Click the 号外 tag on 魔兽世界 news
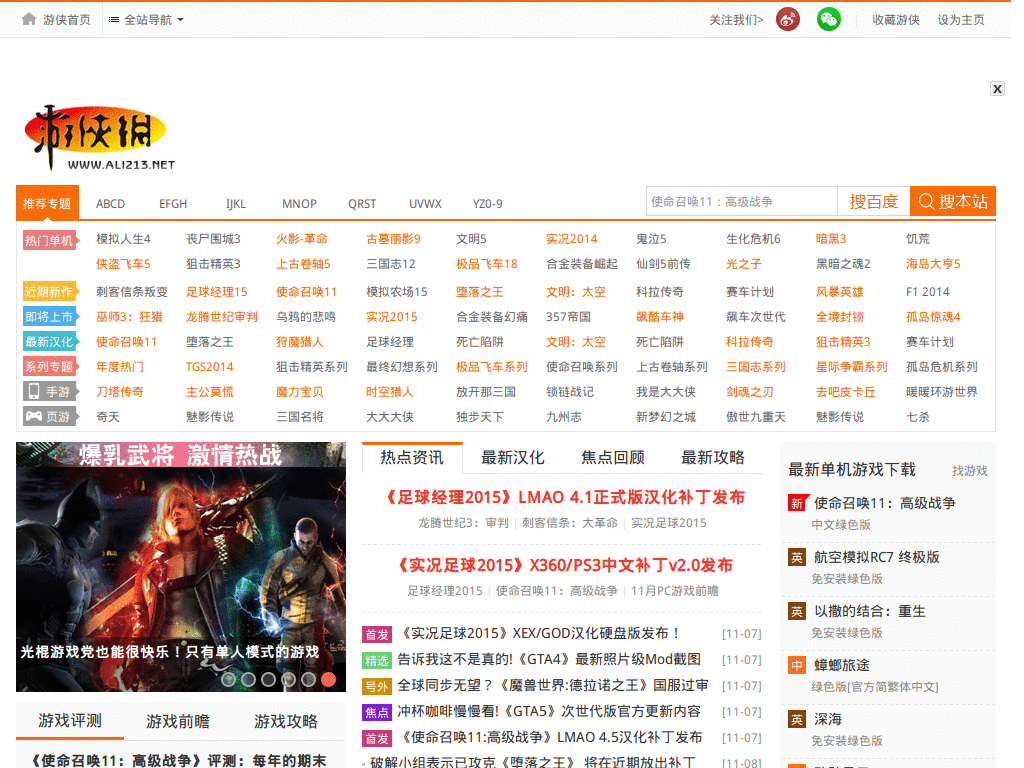 coord(377,686)
